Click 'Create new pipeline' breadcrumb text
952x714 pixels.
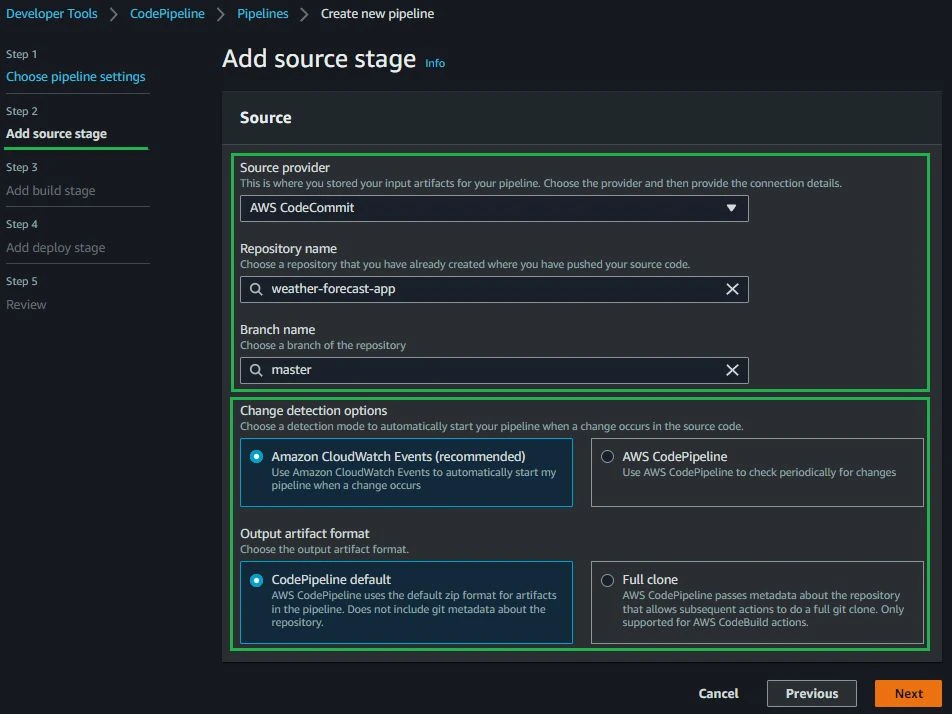377,13
